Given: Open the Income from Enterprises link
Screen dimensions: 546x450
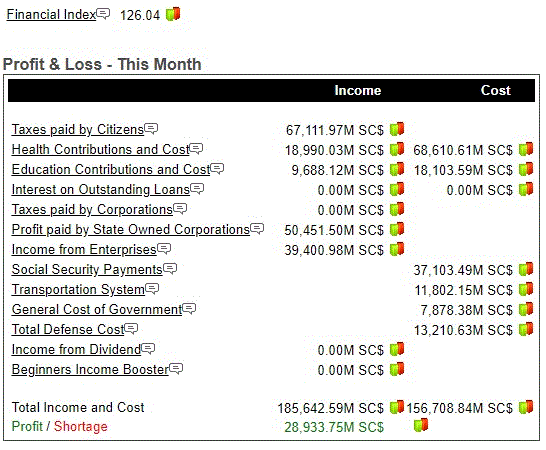Looking at the screenshot, I should pyautogui.click(x=84, y=249).
